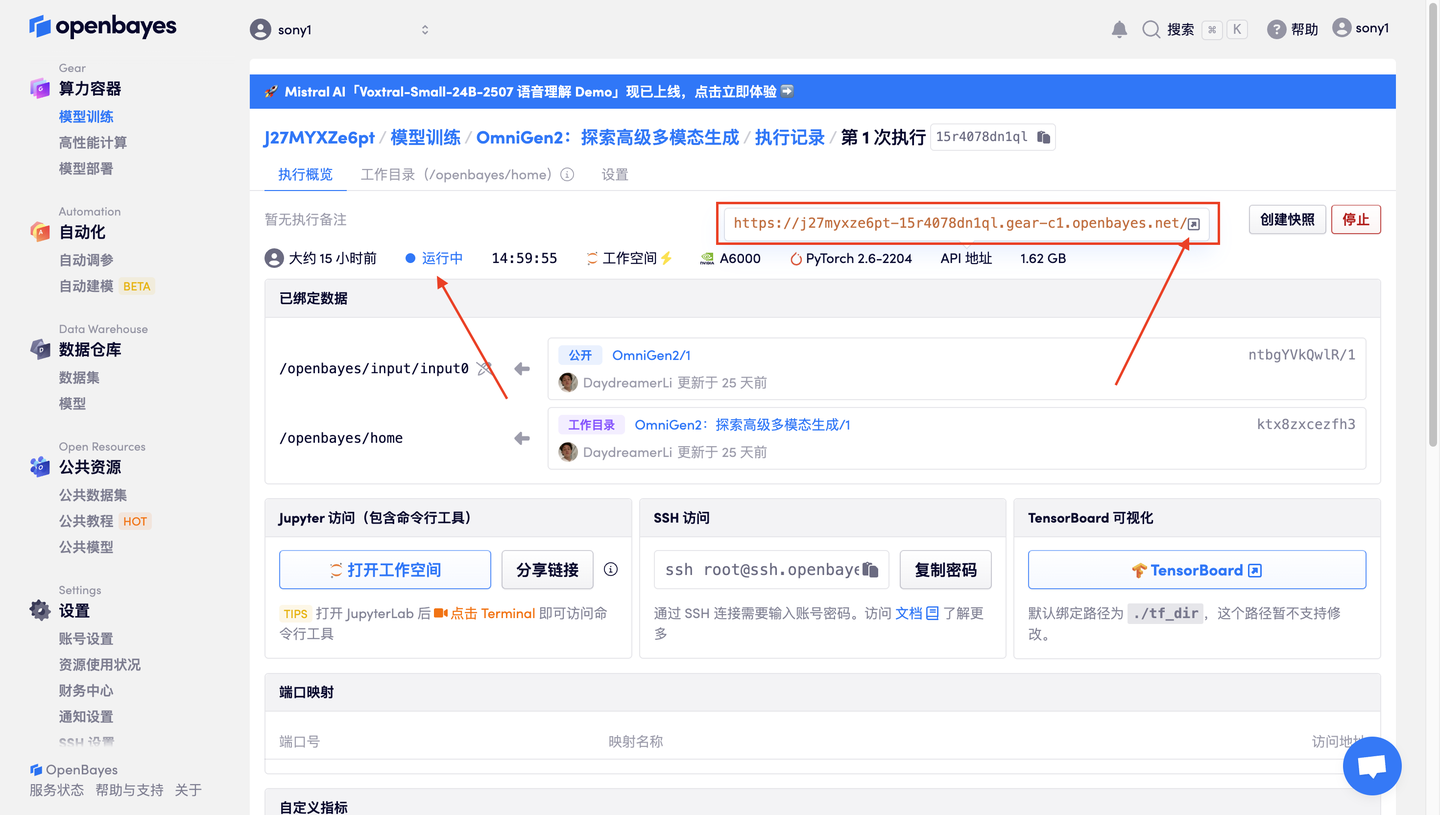The width and height of the screenshot is (1440, 815).
Task: Click the Voxtral-Small-24B-2507 announcement banner
Action: point(822,91)
